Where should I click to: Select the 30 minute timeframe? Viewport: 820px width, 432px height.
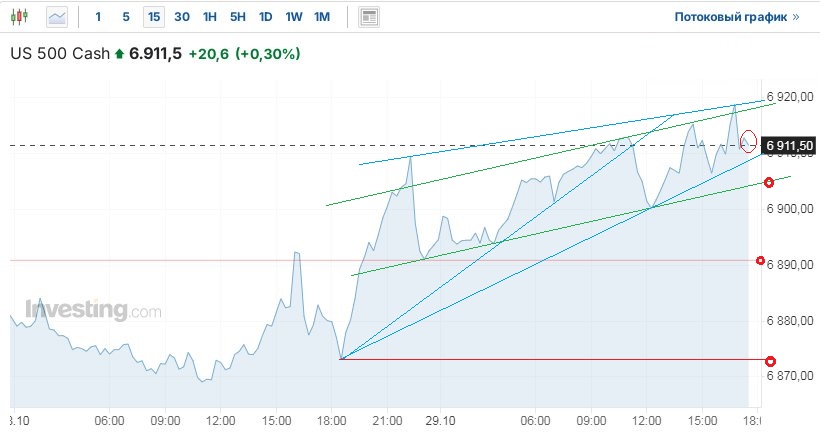181,17
